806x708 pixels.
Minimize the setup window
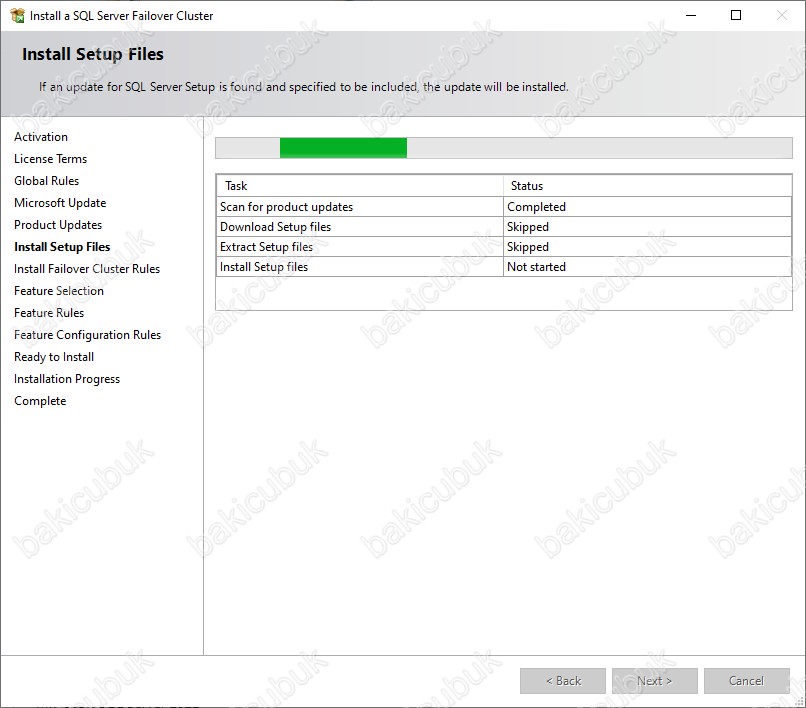pos(691,15)
